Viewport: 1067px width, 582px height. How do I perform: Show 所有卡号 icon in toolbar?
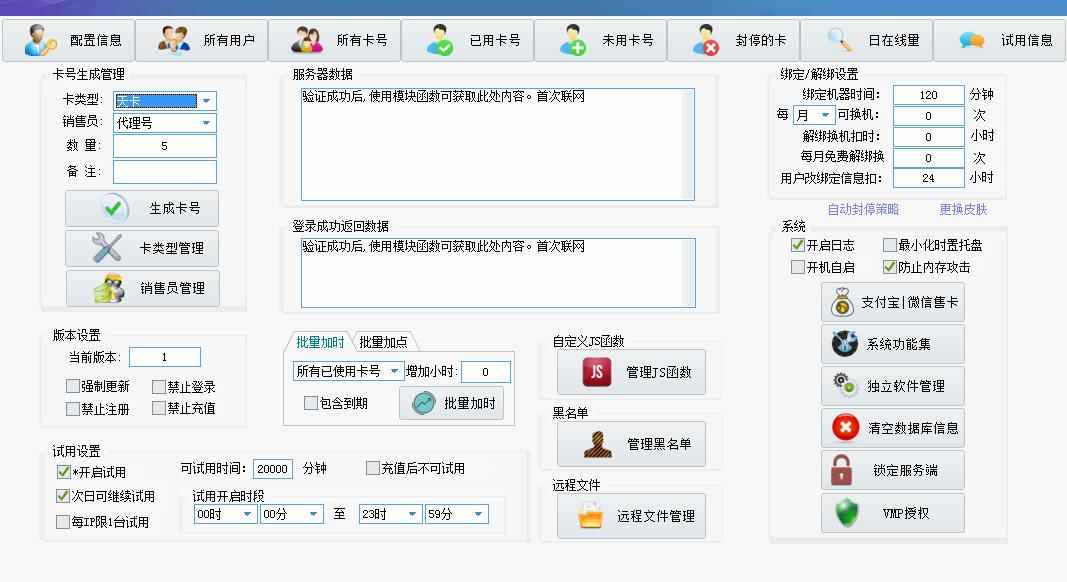pos(307,39)
